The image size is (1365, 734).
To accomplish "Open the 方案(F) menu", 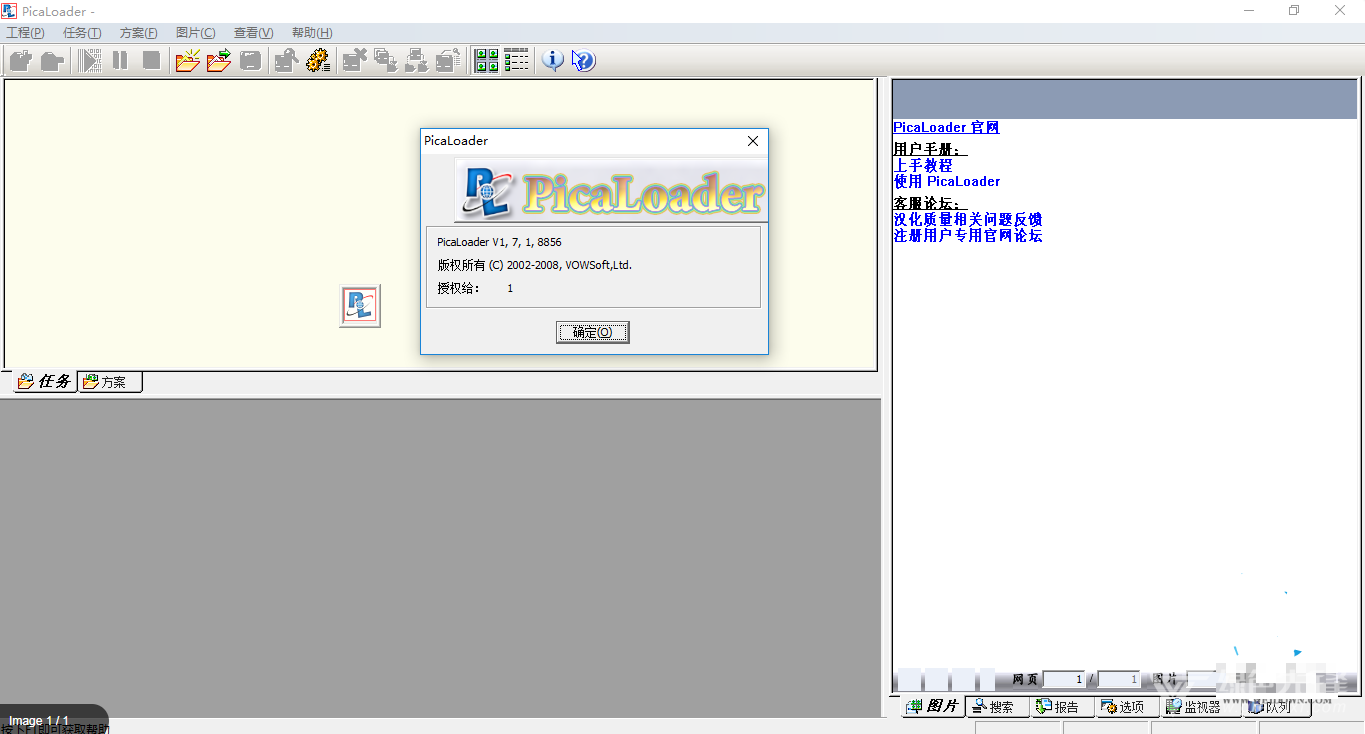I will (139, 33).
